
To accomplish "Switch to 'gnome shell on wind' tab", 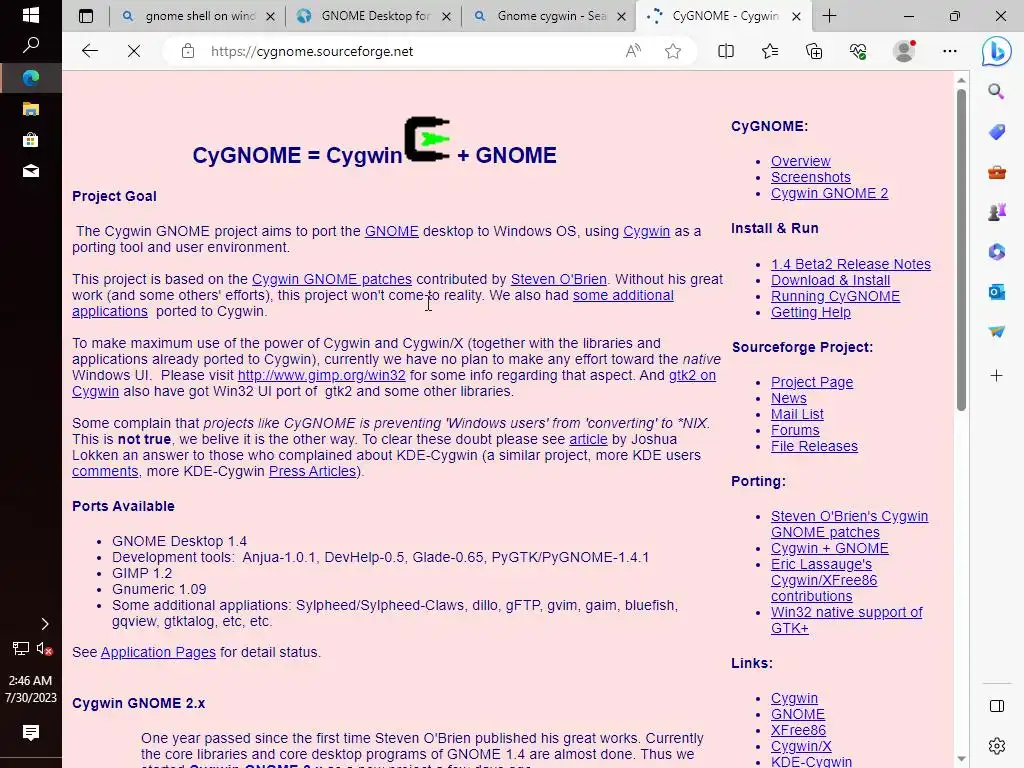I will 199,16.
